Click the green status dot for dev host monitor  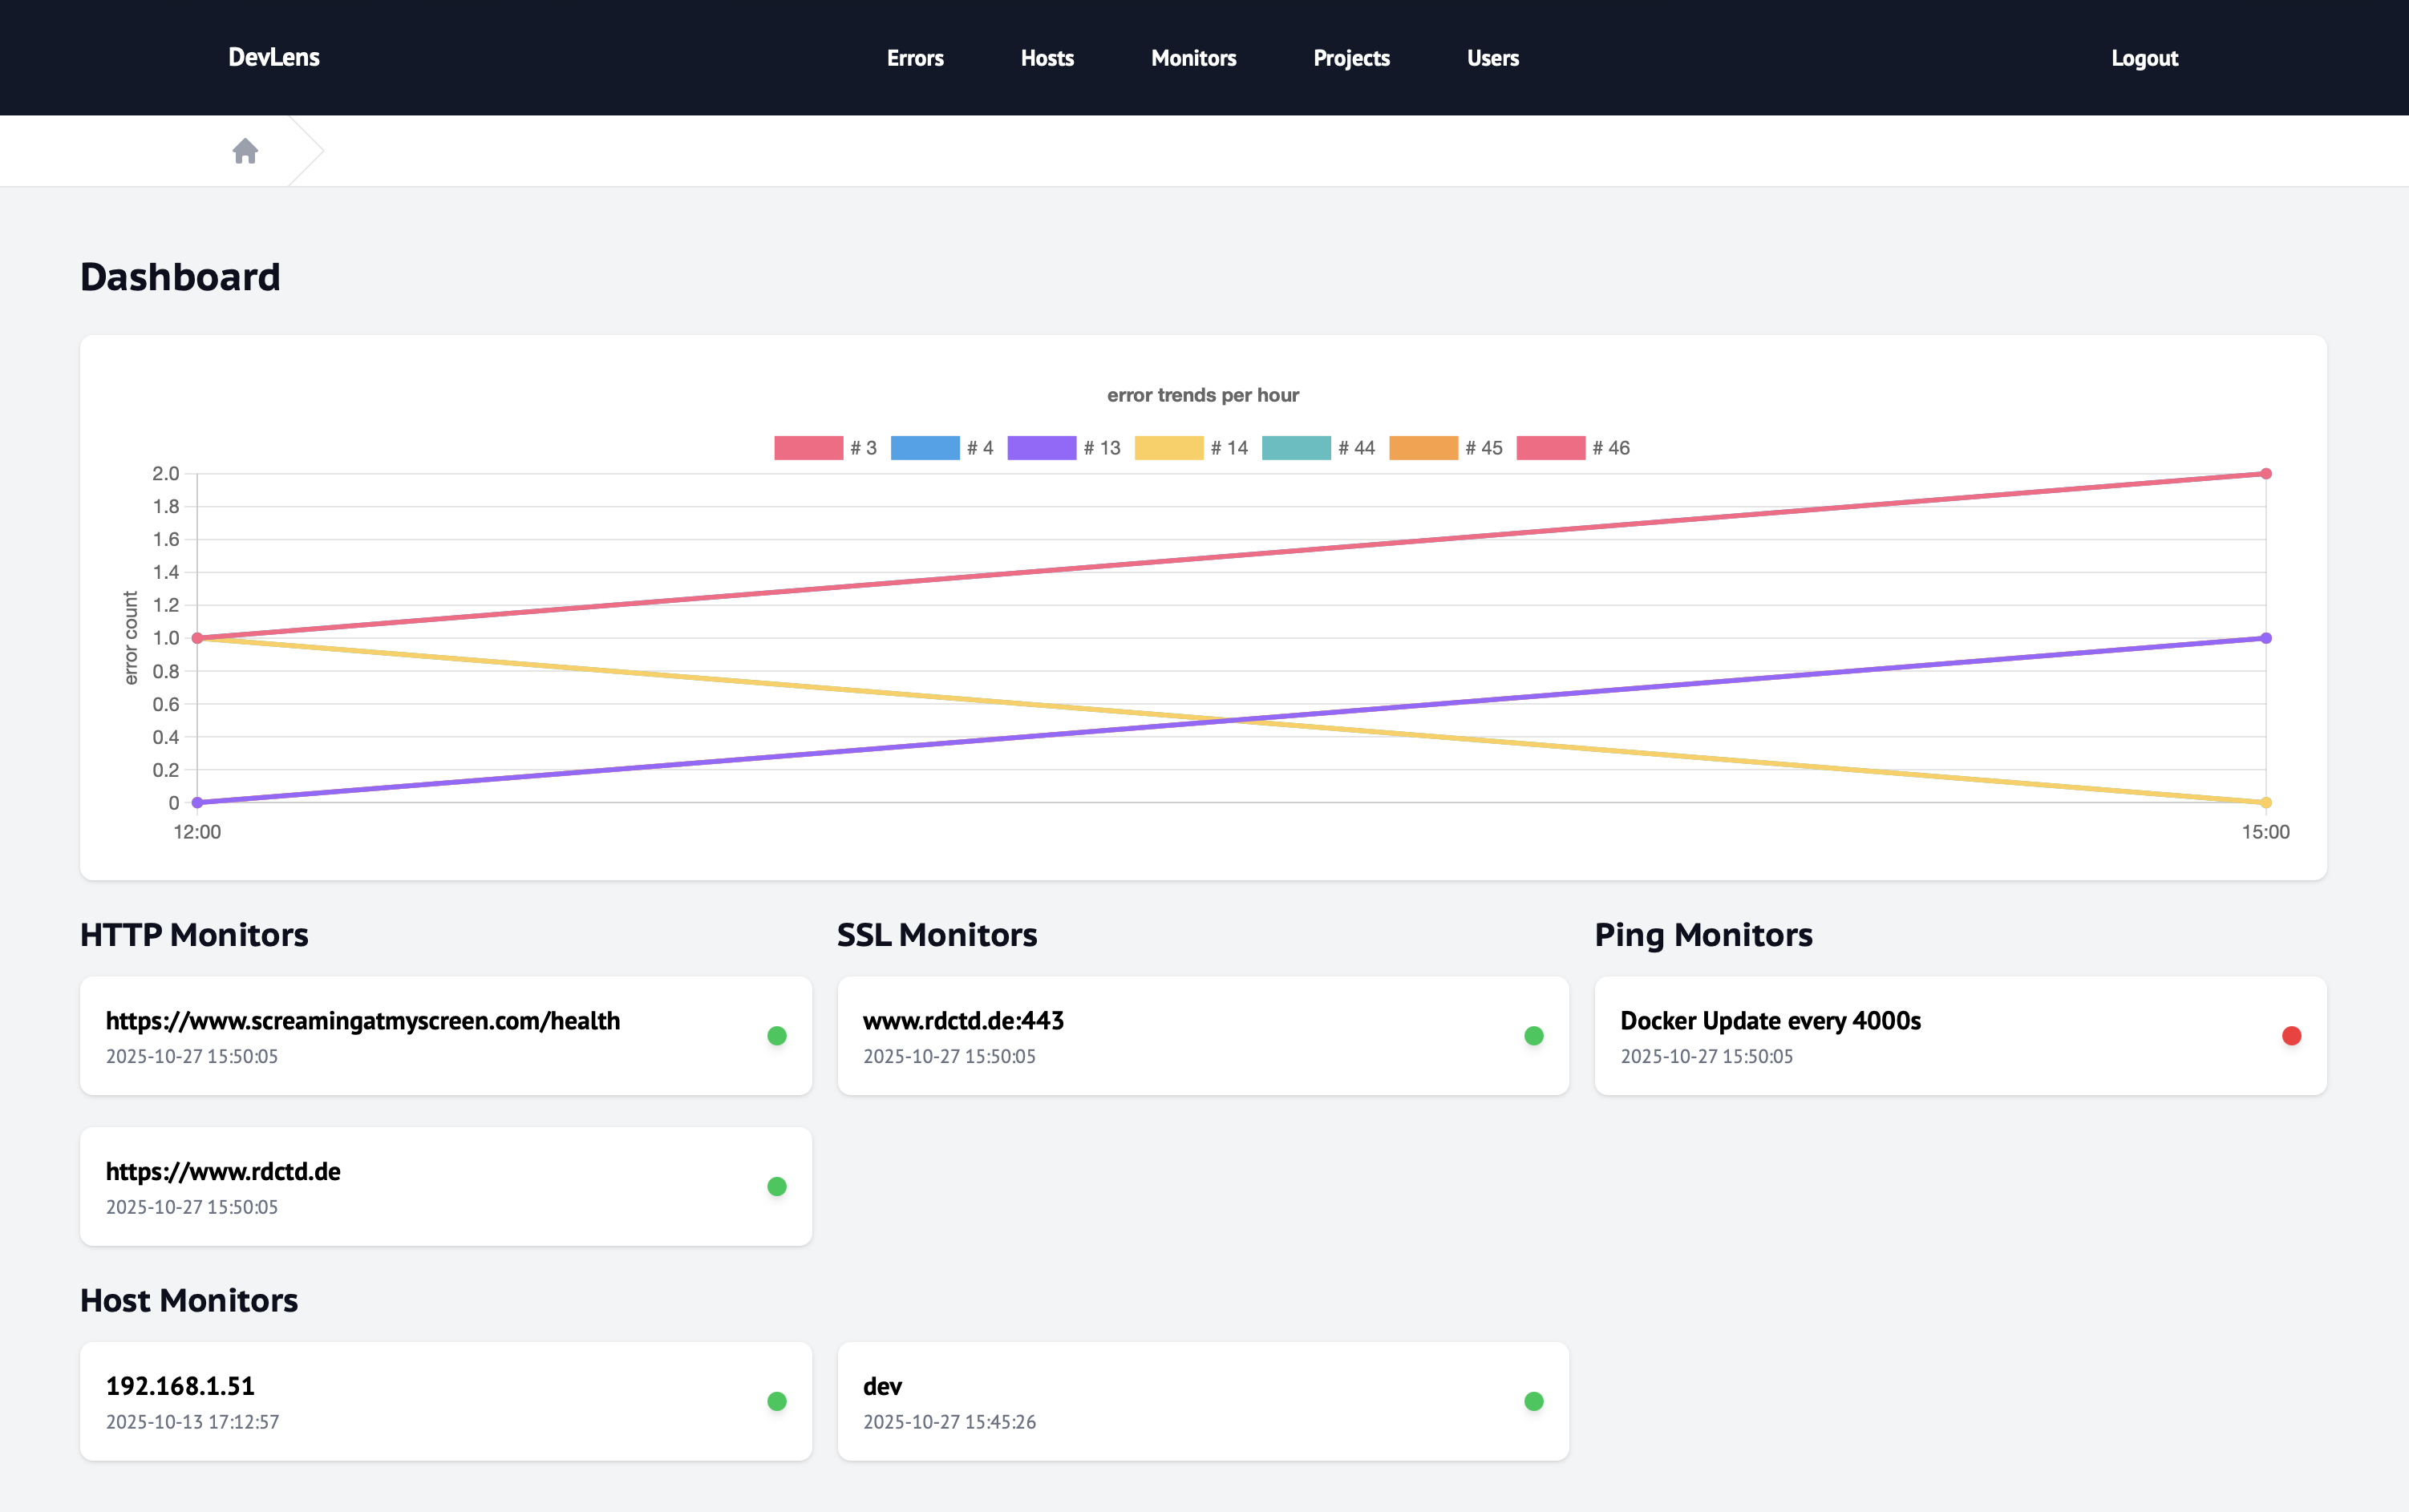[x=1533, y=1400]
